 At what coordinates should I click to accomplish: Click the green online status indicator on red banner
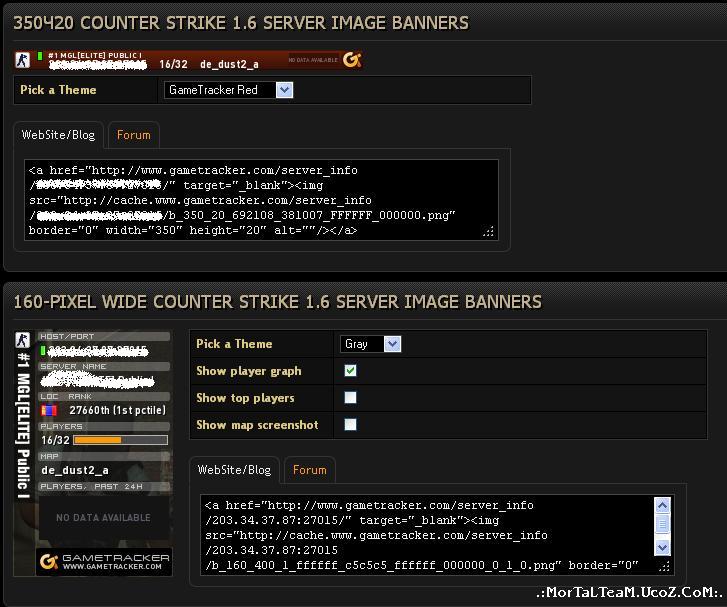pos(40,56)
